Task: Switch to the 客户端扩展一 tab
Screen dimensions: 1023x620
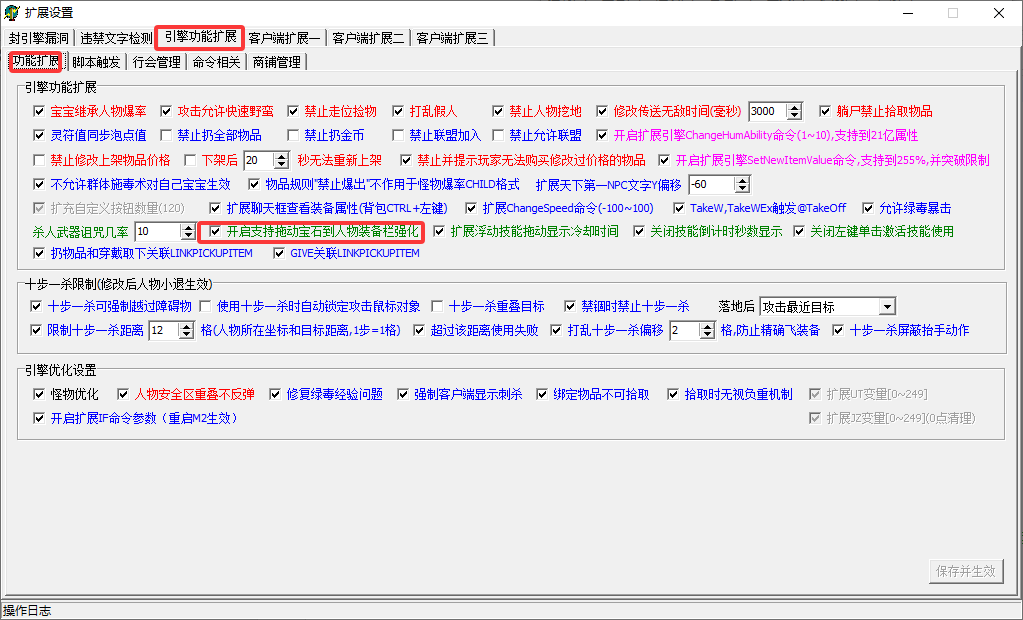Action: [x=284, y=39]
